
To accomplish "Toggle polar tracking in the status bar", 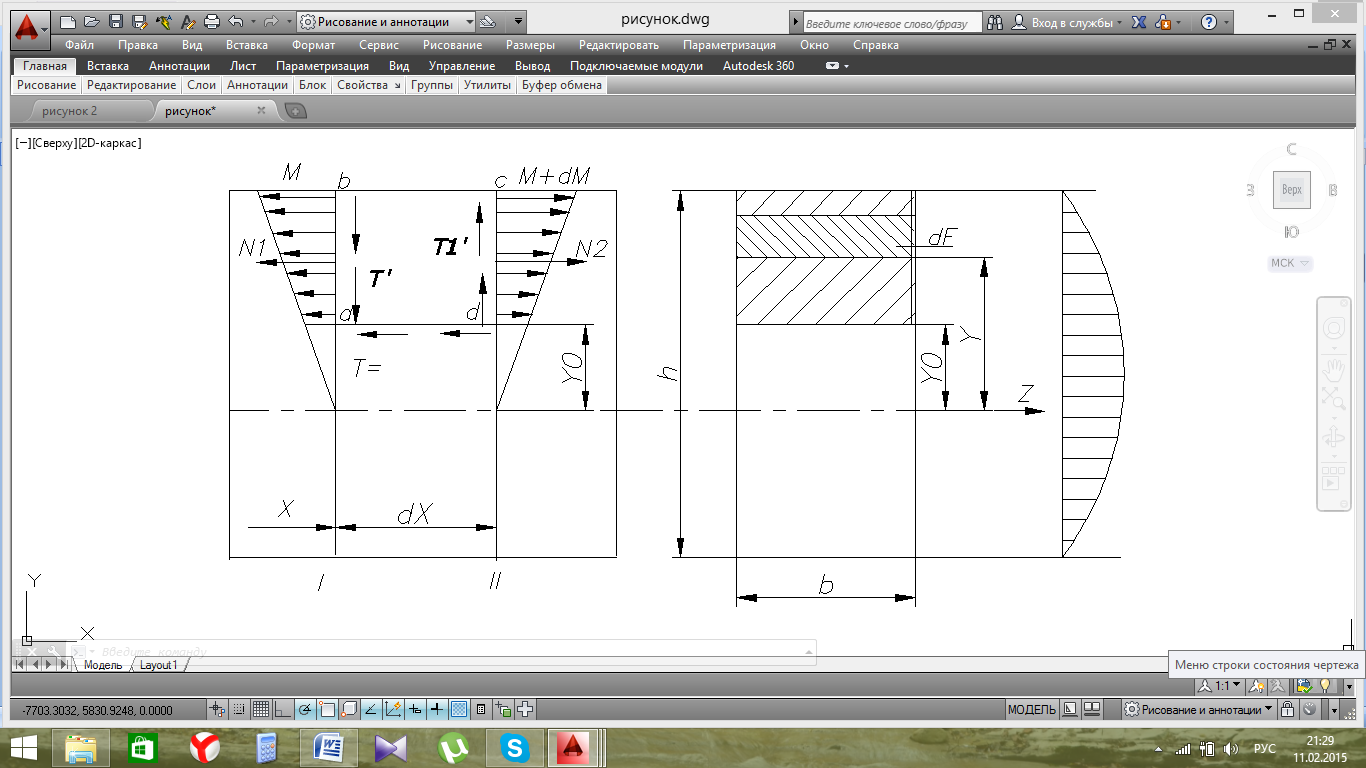I will click(305, 710).
